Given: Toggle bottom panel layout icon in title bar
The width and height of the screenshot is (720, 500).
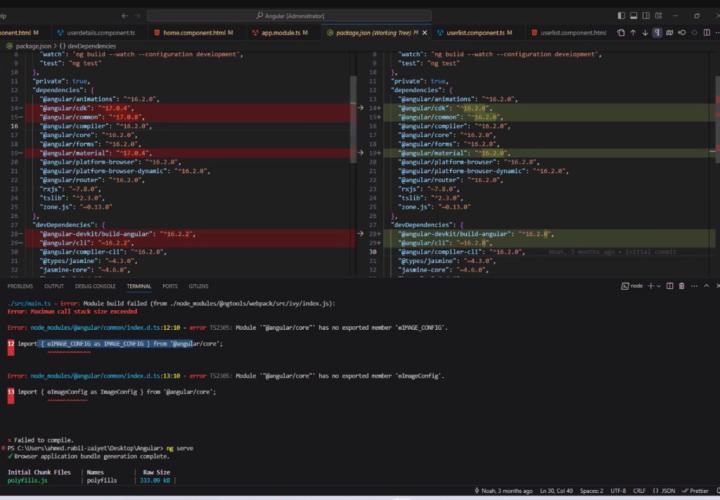Looking at the screenshot, I should point(635,15).
